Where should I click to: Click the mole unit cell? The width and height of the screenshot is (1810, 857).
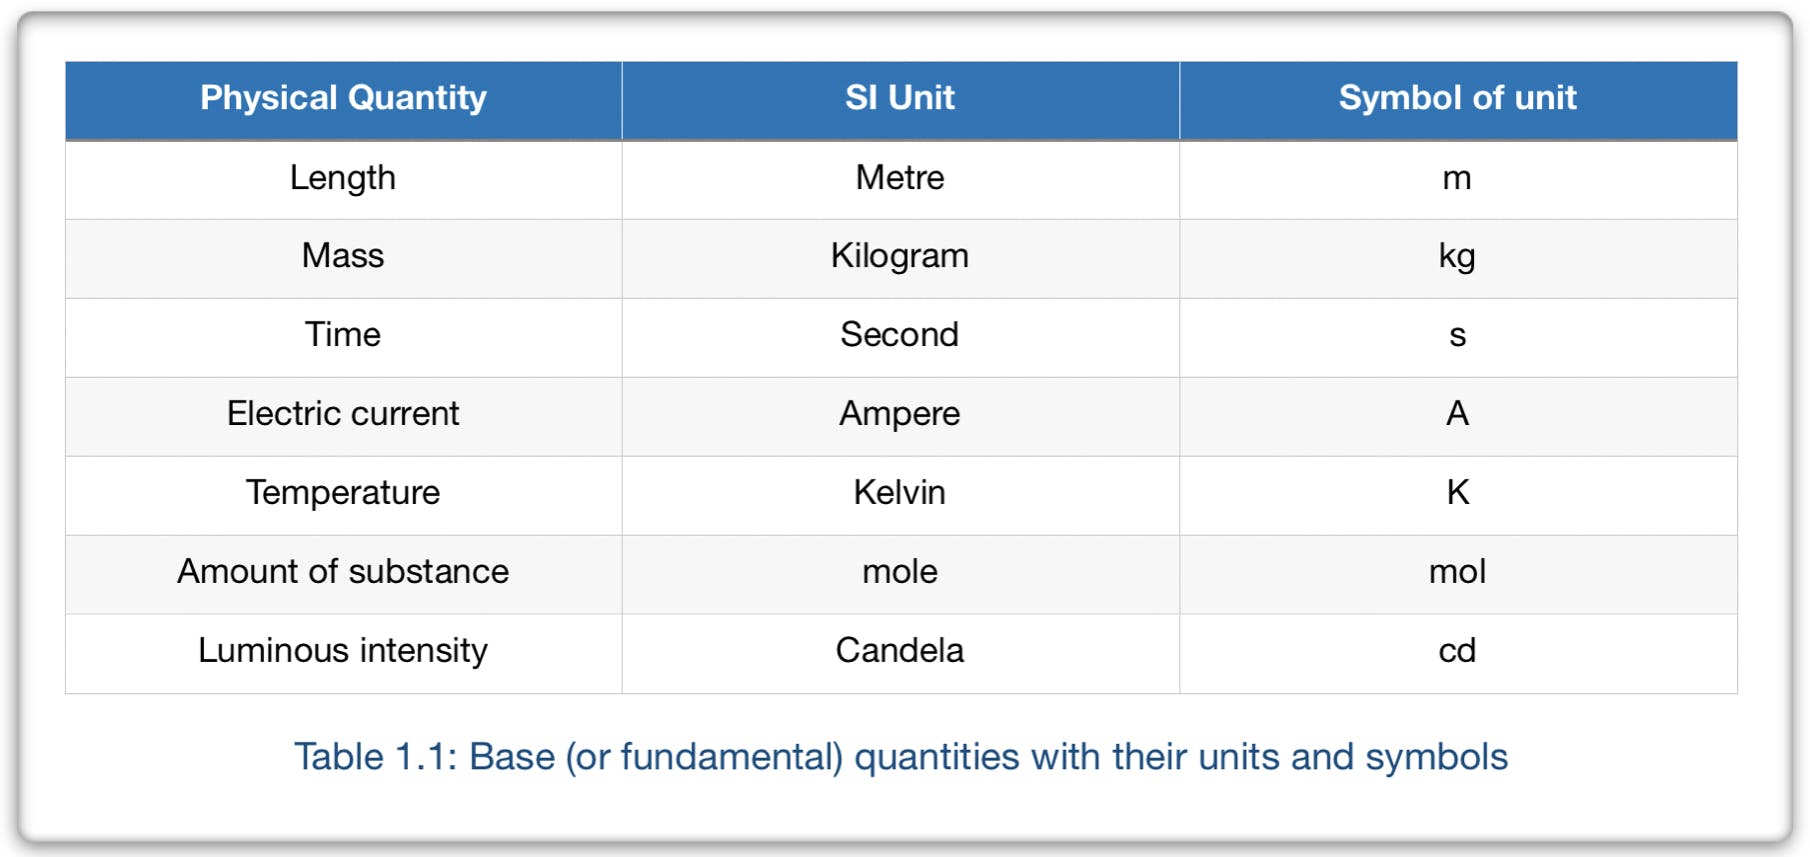tap(900, 572)
